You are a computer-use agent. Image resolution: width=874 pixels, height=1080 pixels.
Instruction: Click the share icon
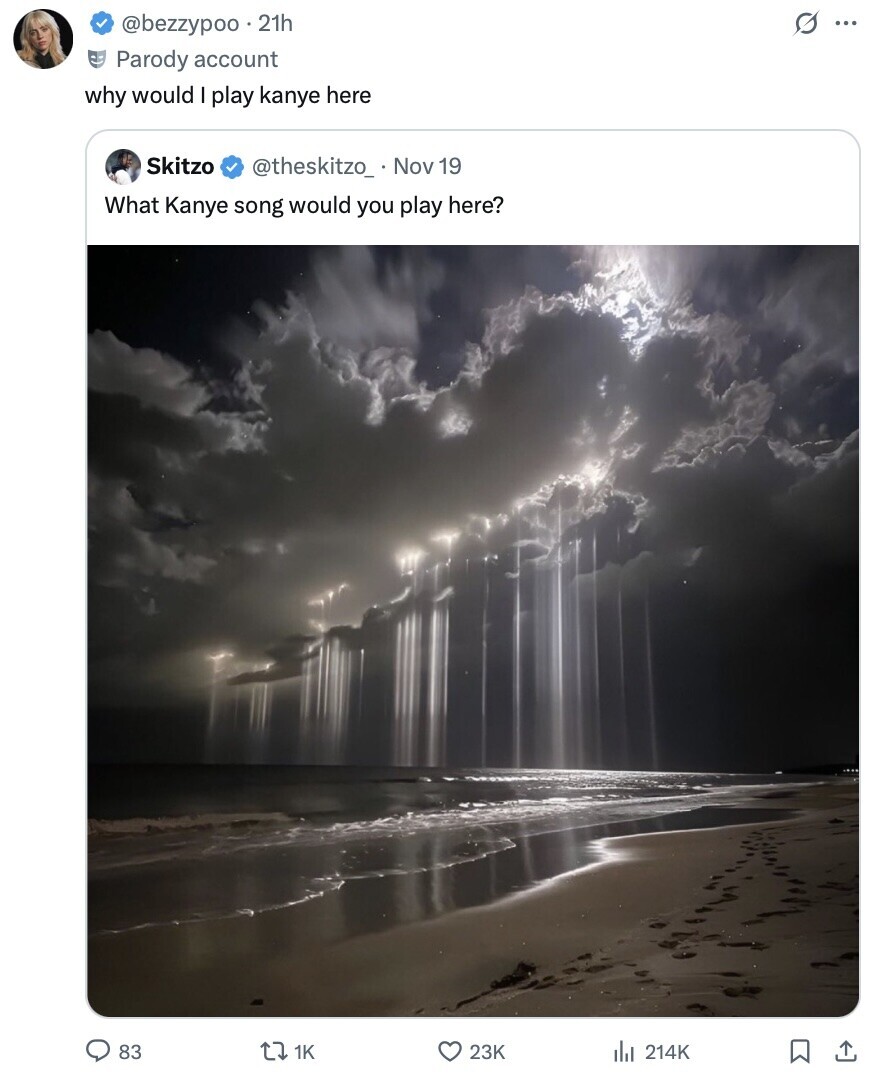[845, 1051]
